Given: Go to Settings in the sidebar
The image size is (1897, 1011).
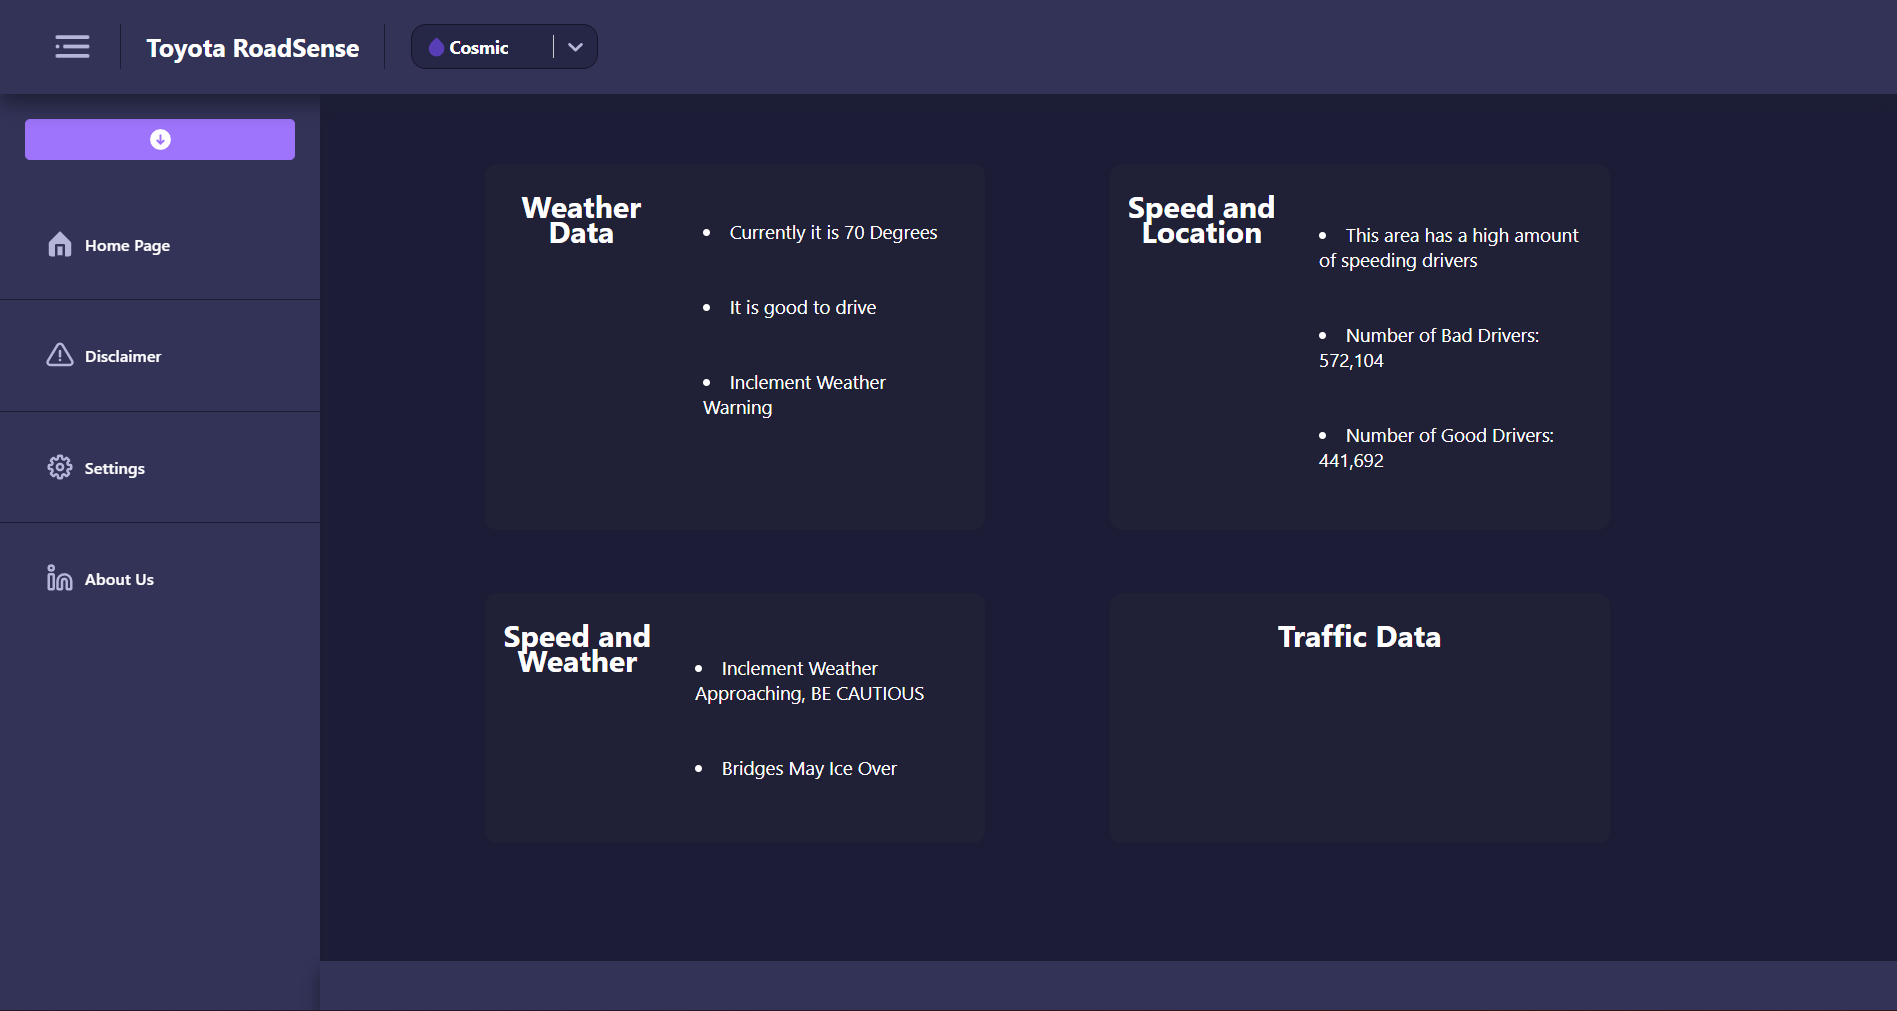Looking at the screenshot, I should coord(114,468).
